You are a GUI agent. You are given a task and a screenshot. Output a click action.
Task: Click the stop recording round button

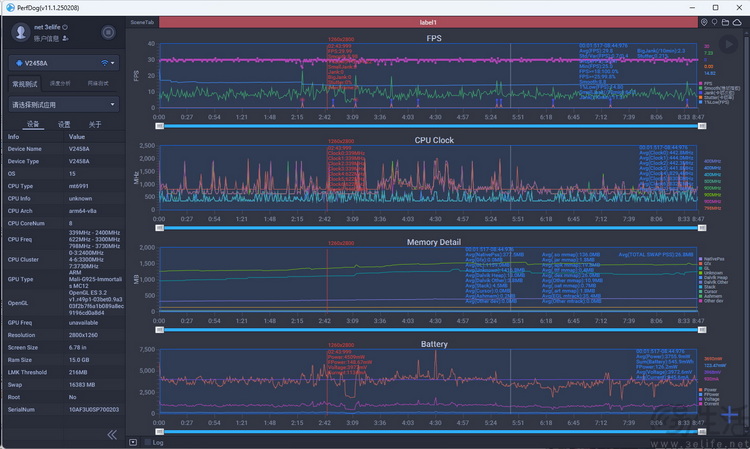108,32
